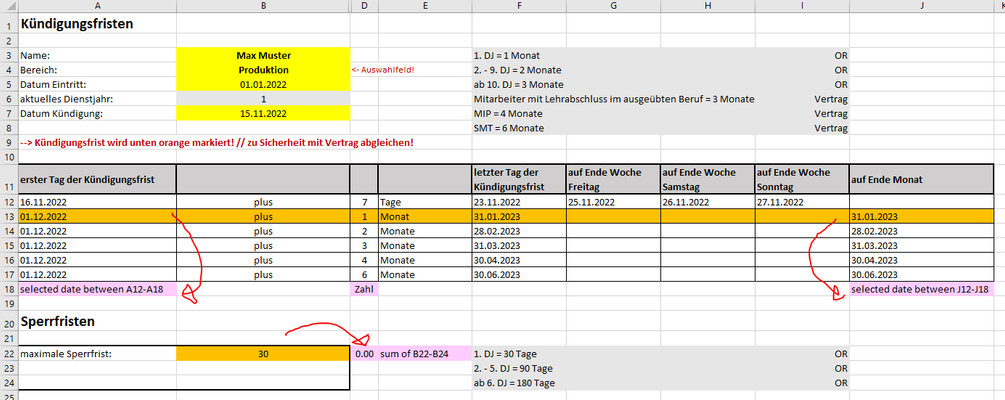1005x400 pixels.
Task: Click the 'auf Ende Monat' header
Action: [921, 179]
